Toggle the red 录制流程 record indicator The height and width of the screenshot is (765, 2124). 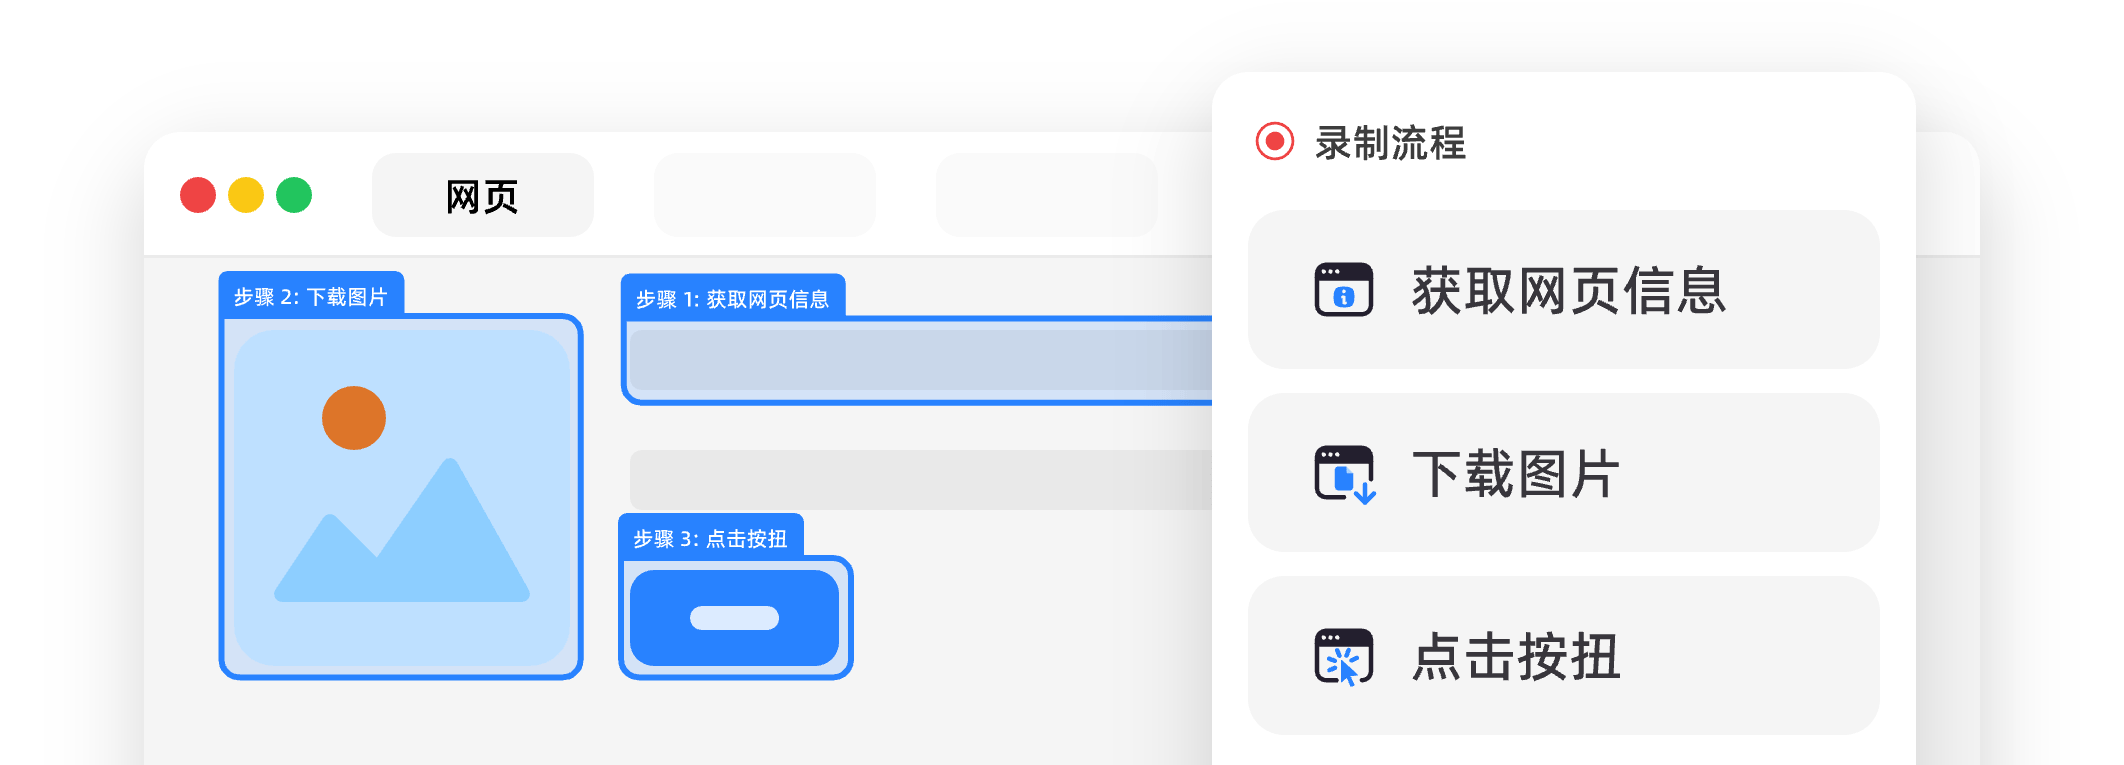[1275, 141]
